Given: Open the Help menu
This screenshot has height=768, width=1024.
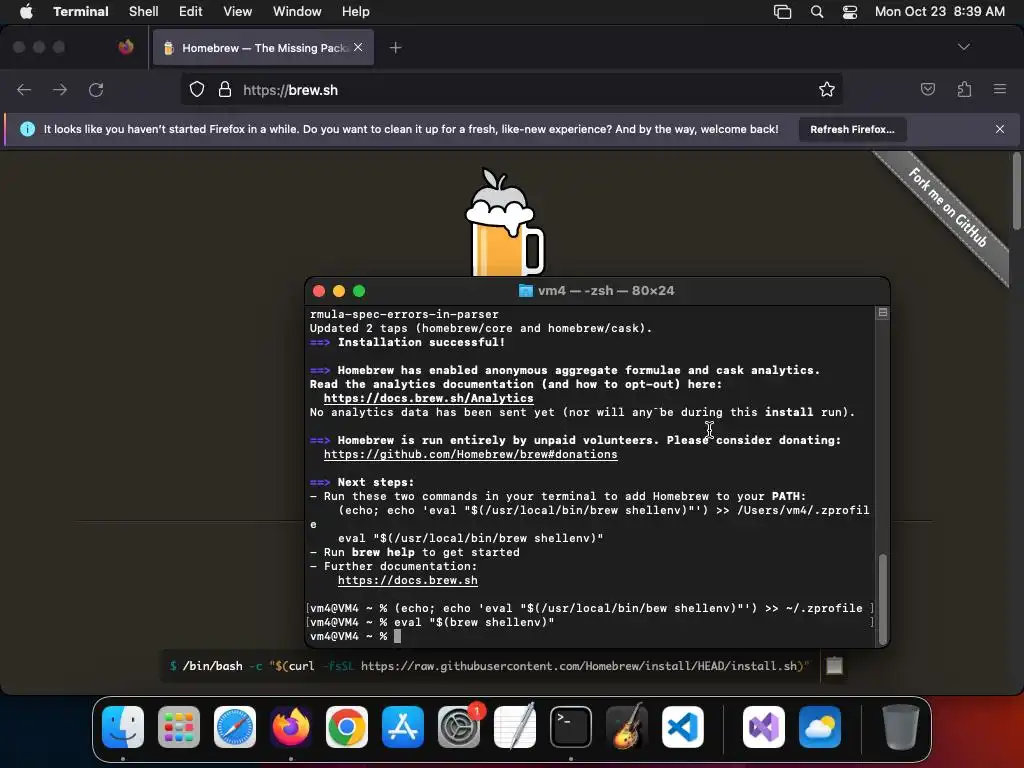Looking at the screenshot, I should click(355, 12).
